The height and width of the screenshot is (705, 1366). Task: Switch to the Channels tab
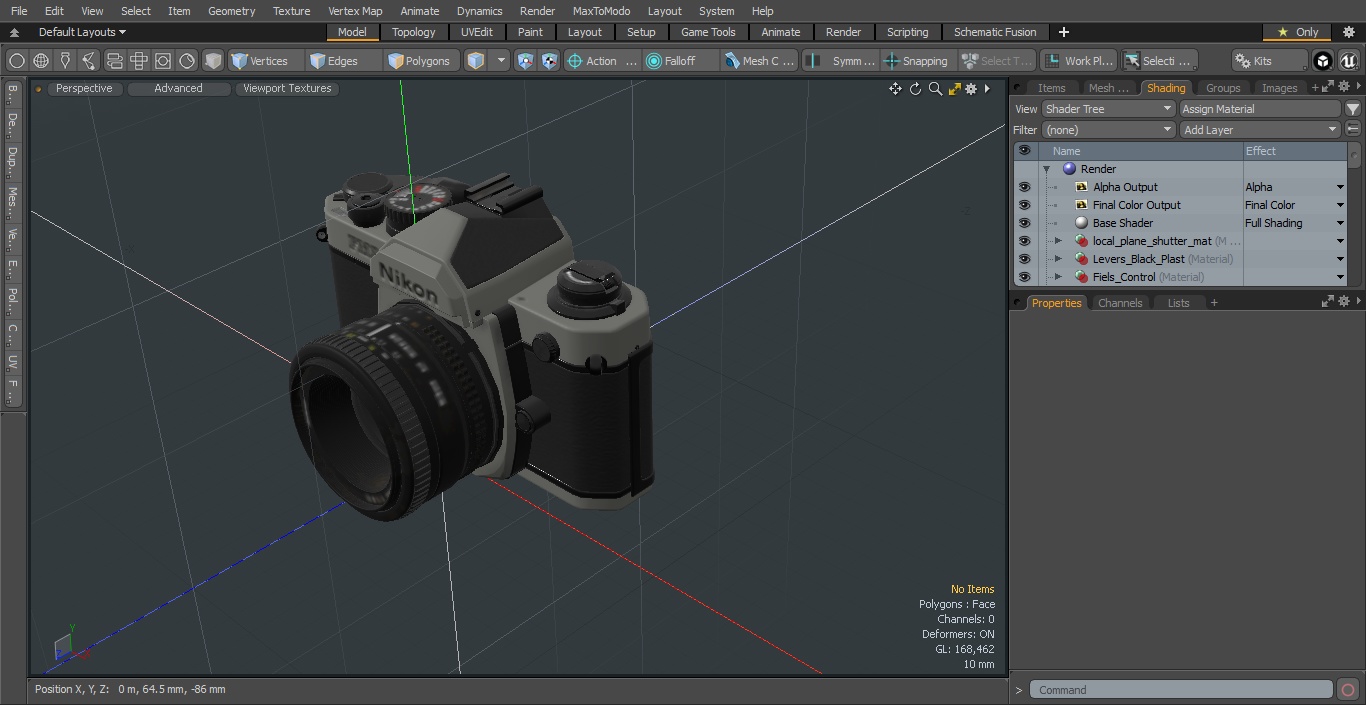(1120, 302)
